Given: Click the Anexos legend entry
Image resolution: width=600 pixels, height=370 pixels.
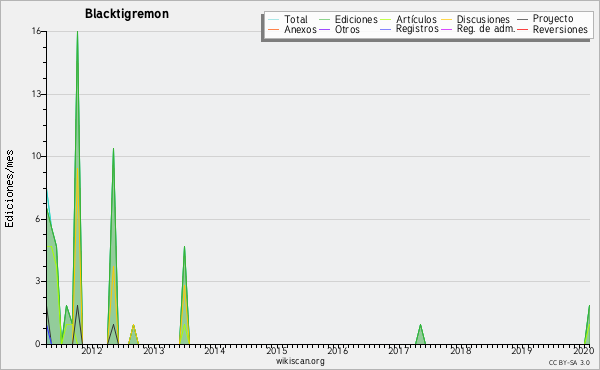Looking at the screenshot, I should tap(292, 29).
